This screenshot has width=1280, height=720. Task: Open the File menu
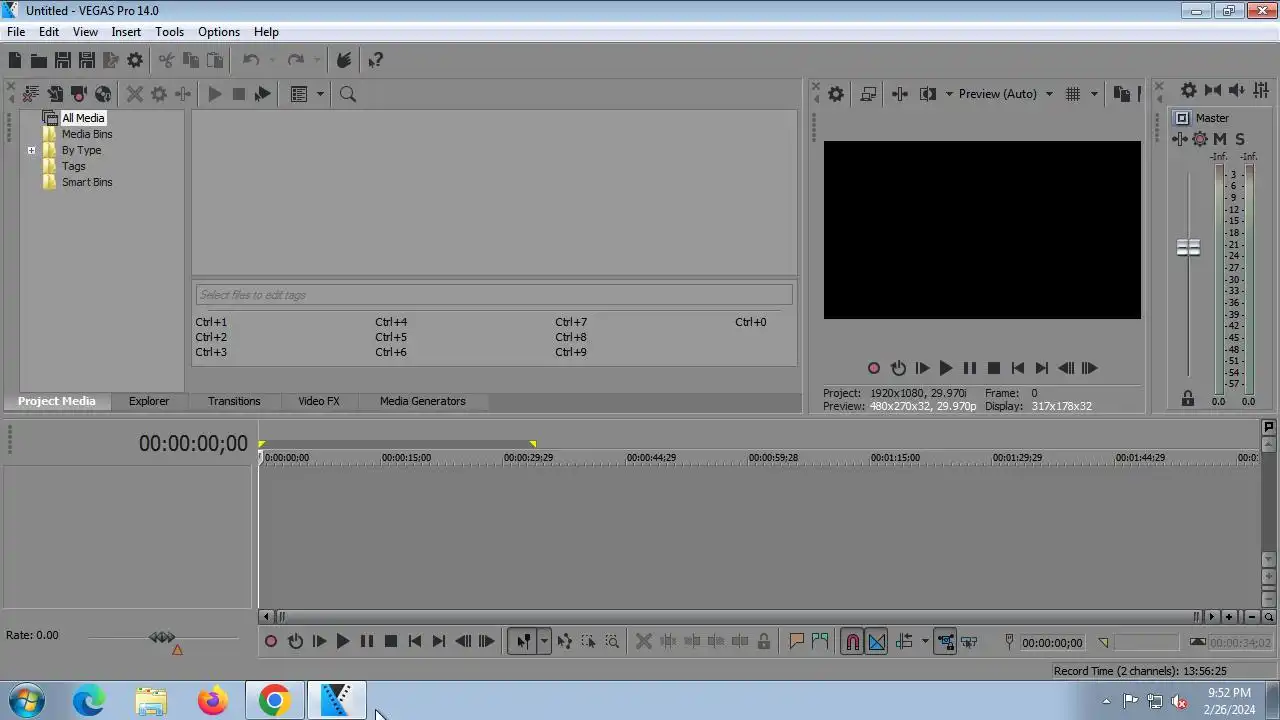tap(16, 32)
